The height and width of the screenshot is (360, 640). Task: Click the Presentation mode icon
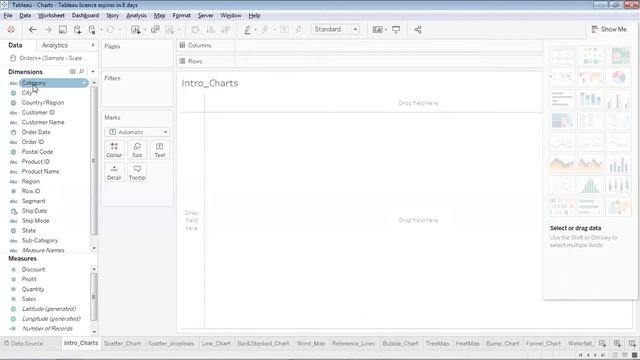[396, 29]
